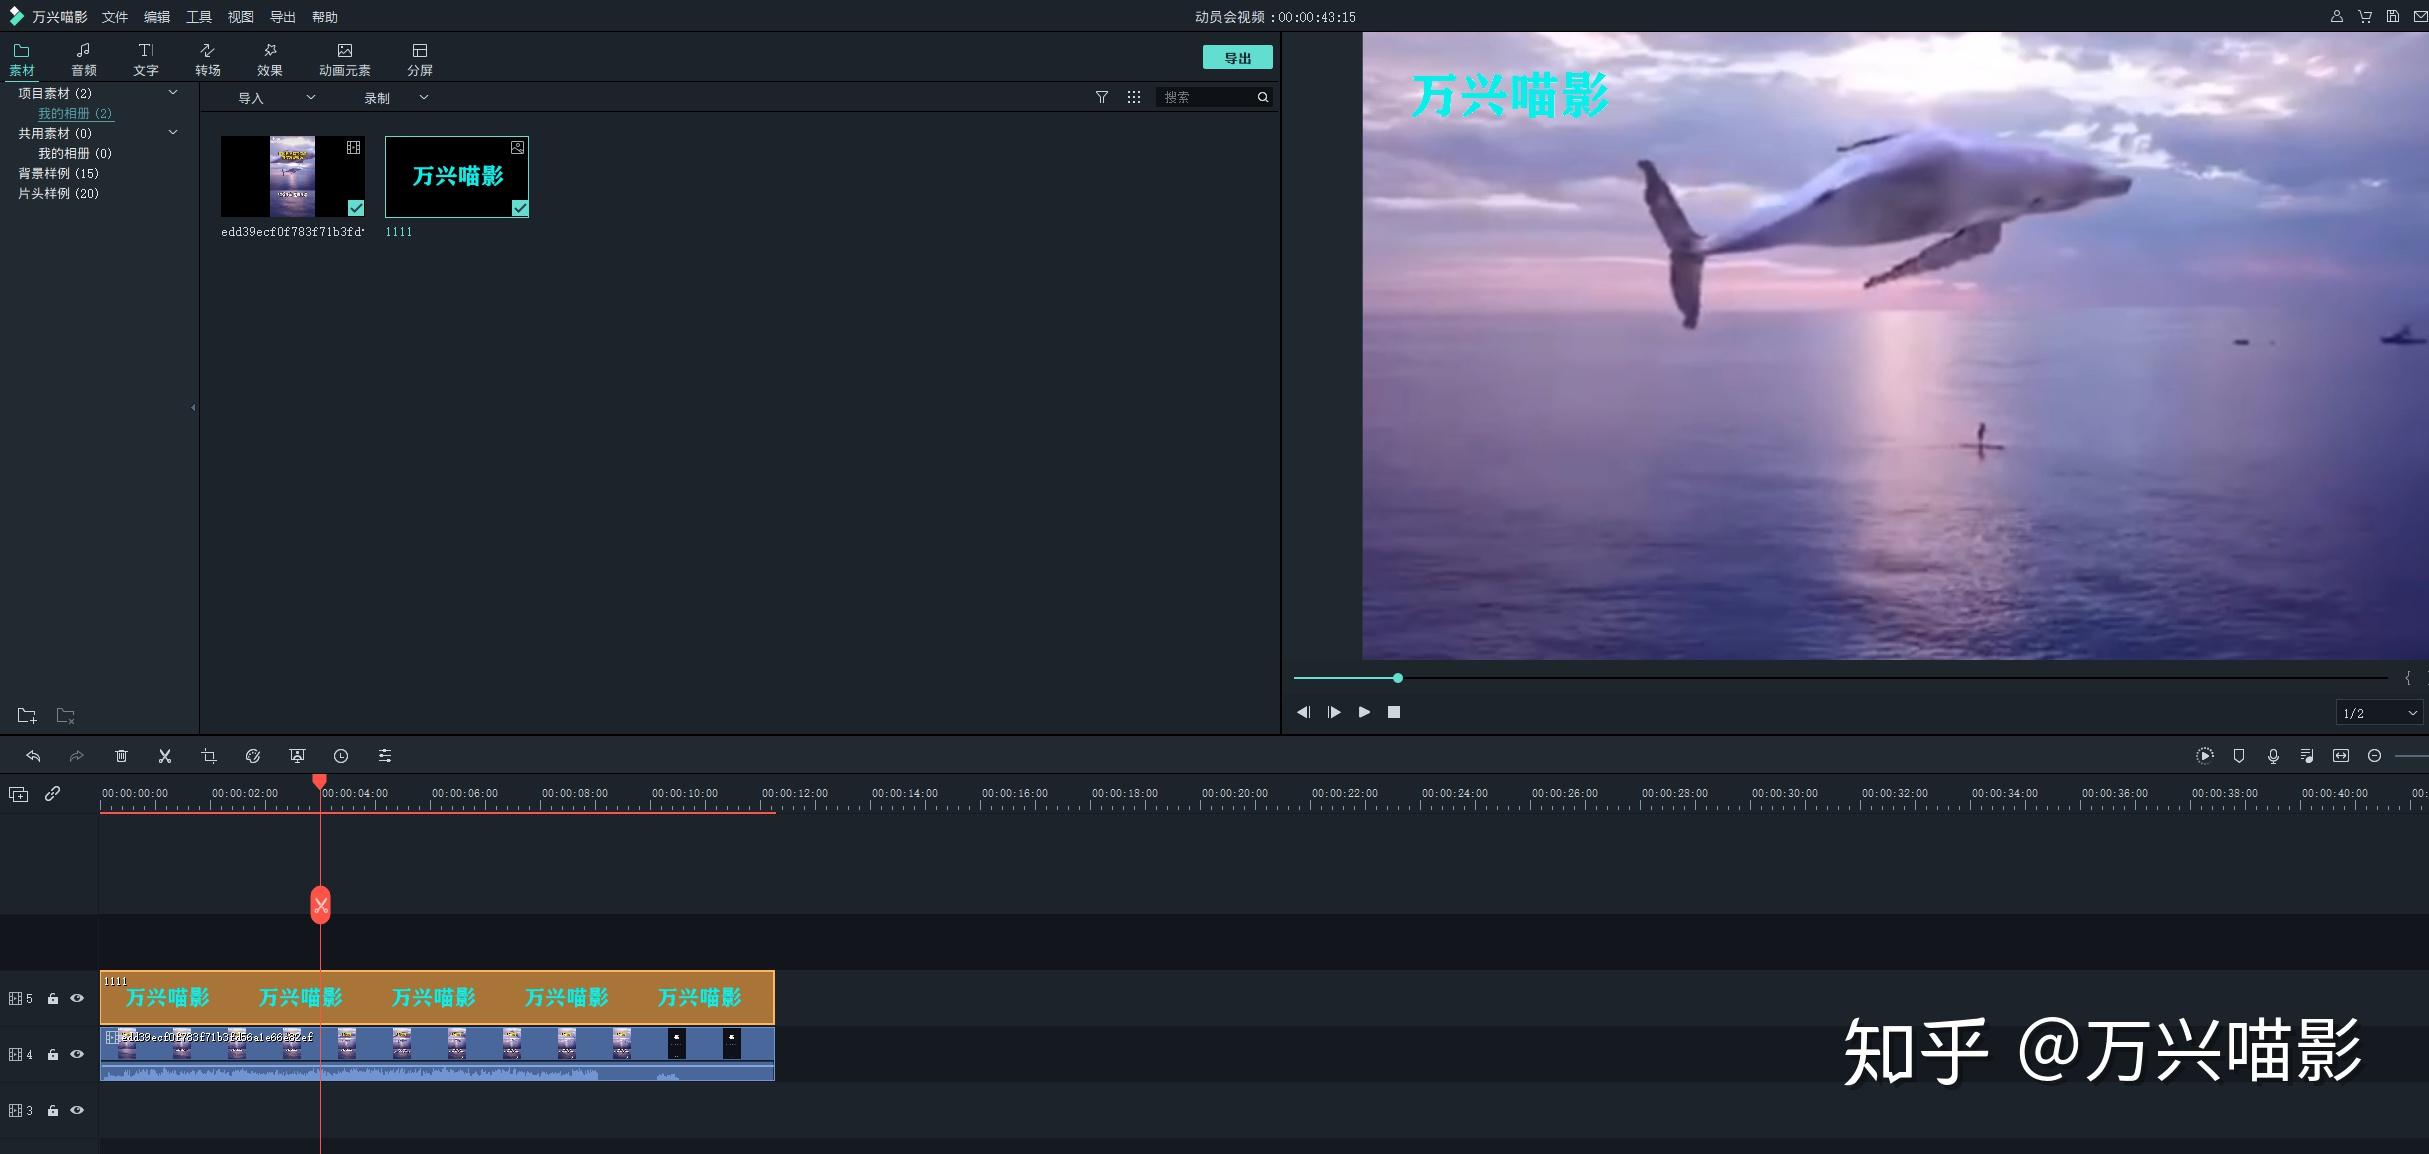Screen dimensions: 2429x1154
Task: Click the preview playback progress slider
Action: coord(1398,678)
